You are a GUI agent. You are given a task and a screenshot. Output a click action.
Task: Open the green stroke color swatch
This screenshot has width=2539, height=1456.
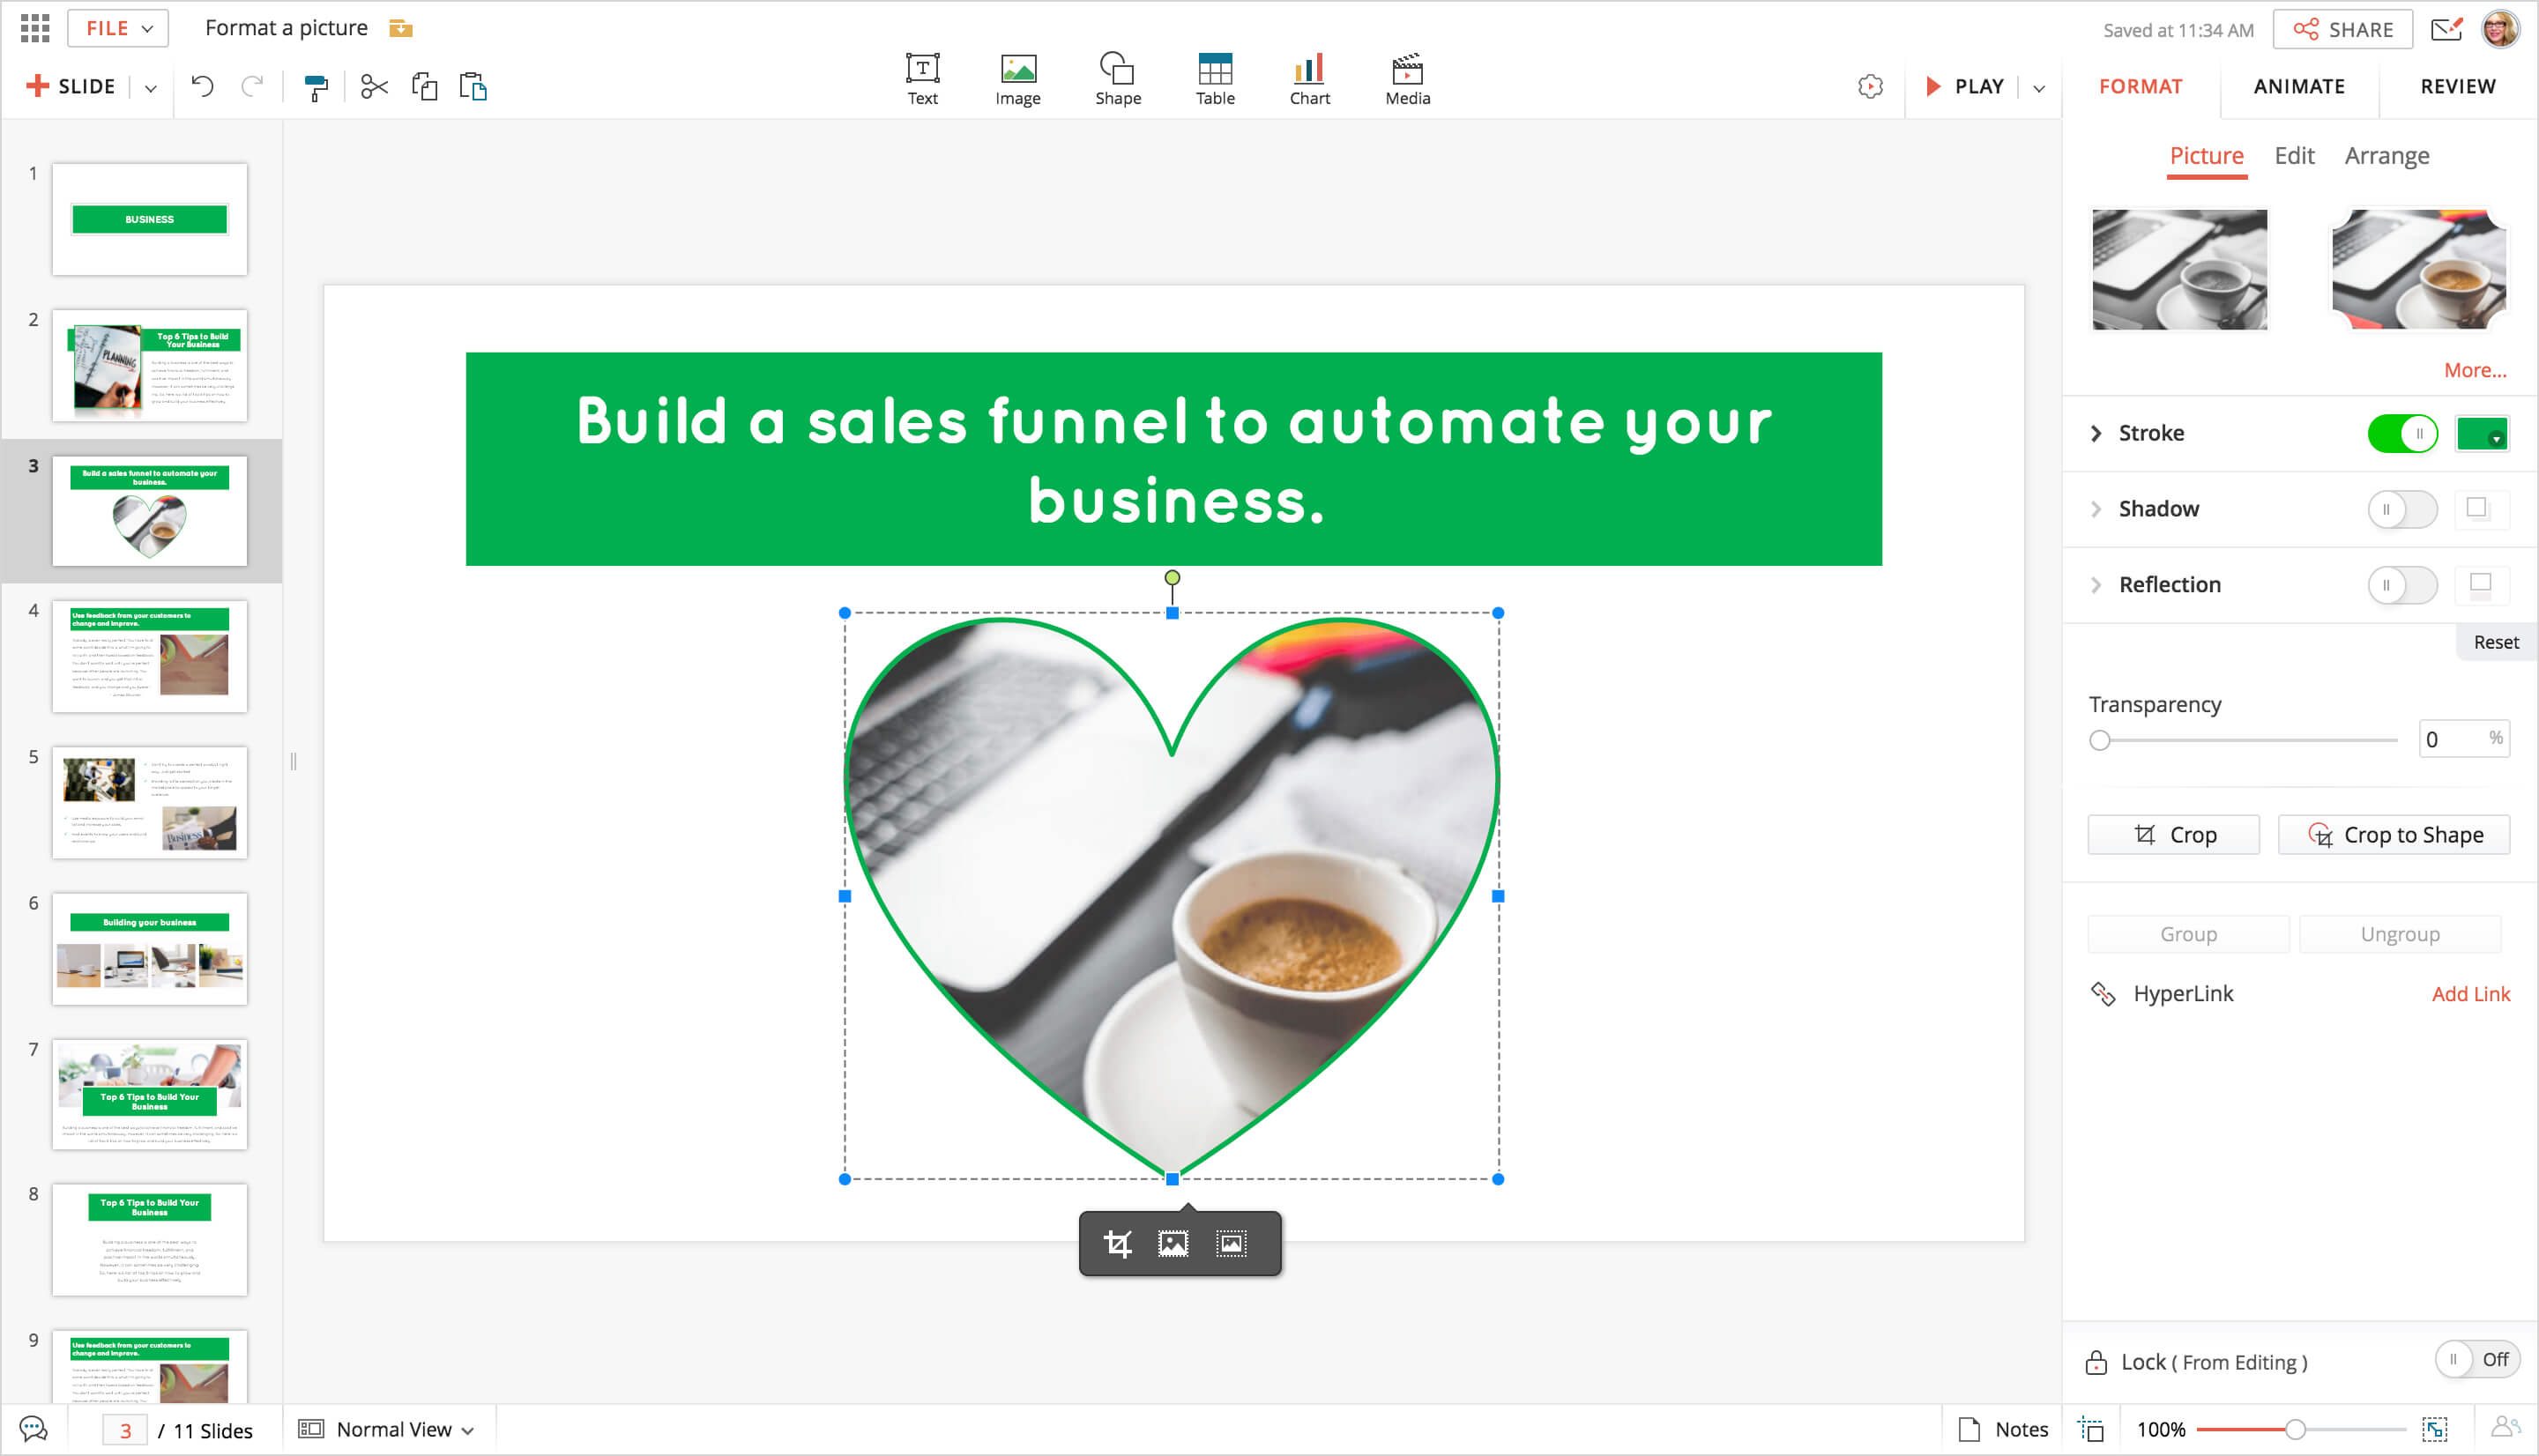tap(2481, 434)
